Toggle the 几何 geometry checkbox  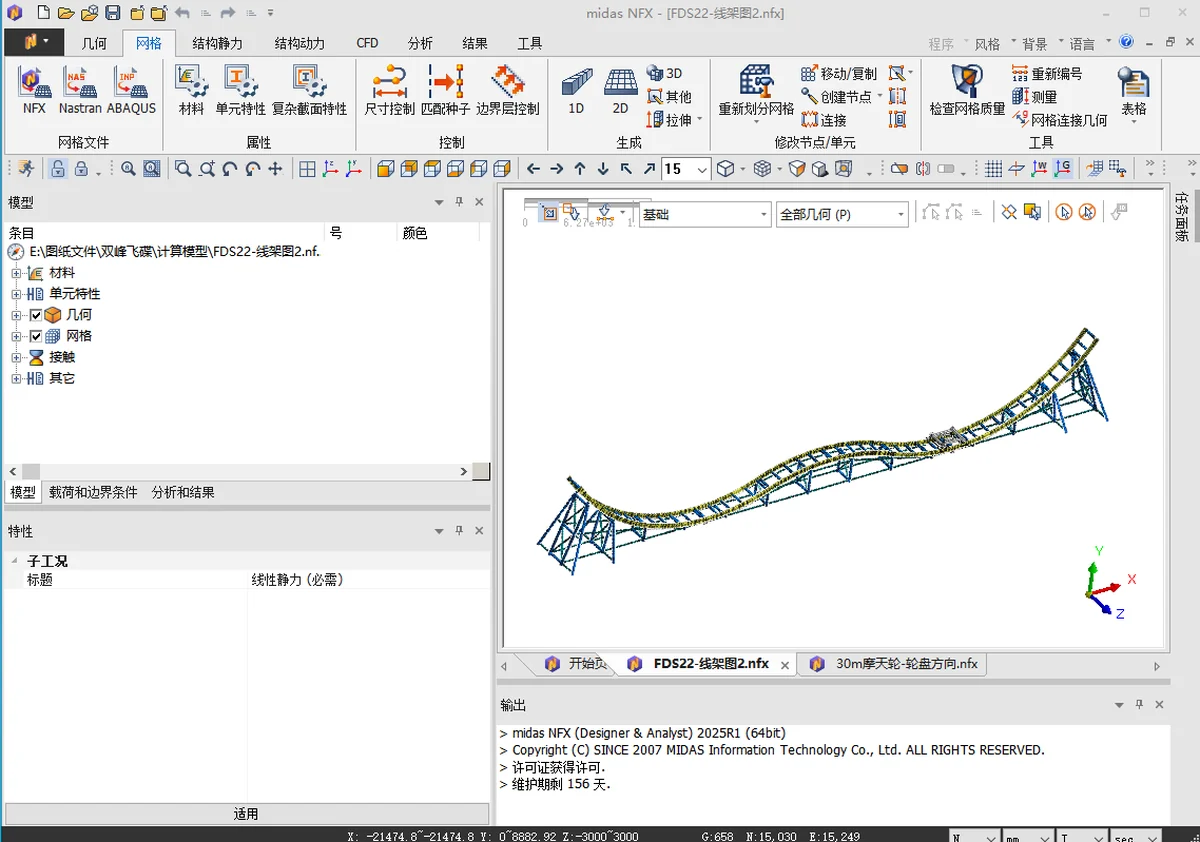pos(36,315)
